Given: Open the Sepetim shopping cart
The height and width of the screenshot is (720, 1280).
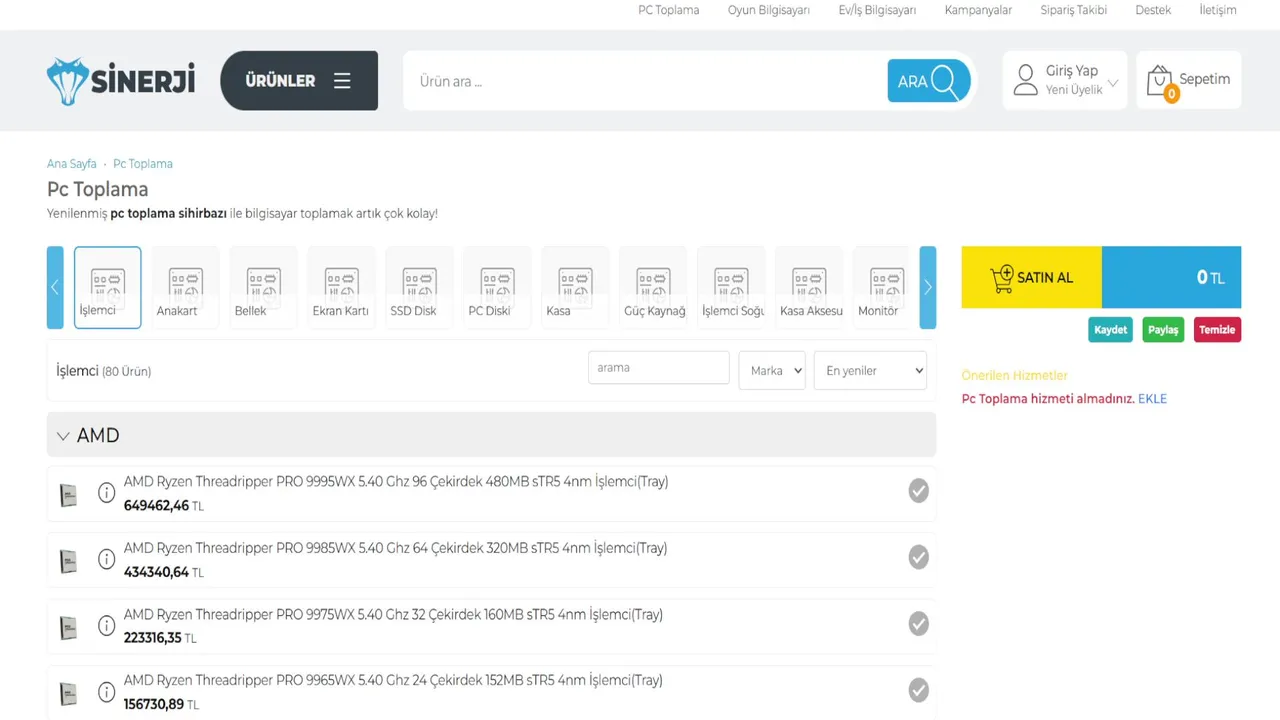Looking at the screenshot, I should (x=1188, y=80).
